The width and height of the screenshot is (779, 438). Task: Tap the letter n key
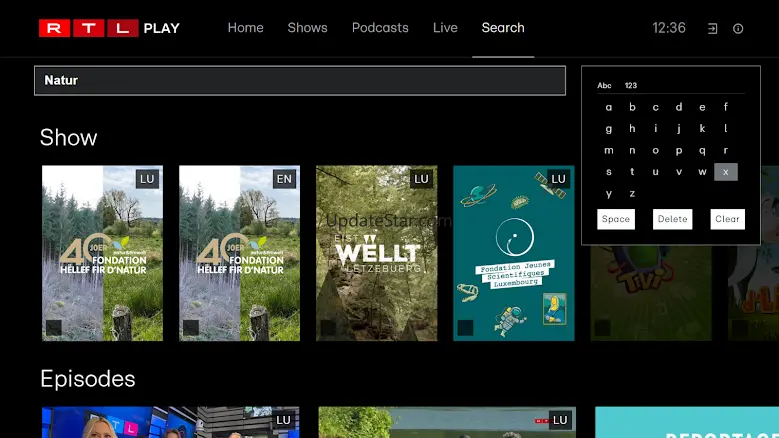[632, 150]
